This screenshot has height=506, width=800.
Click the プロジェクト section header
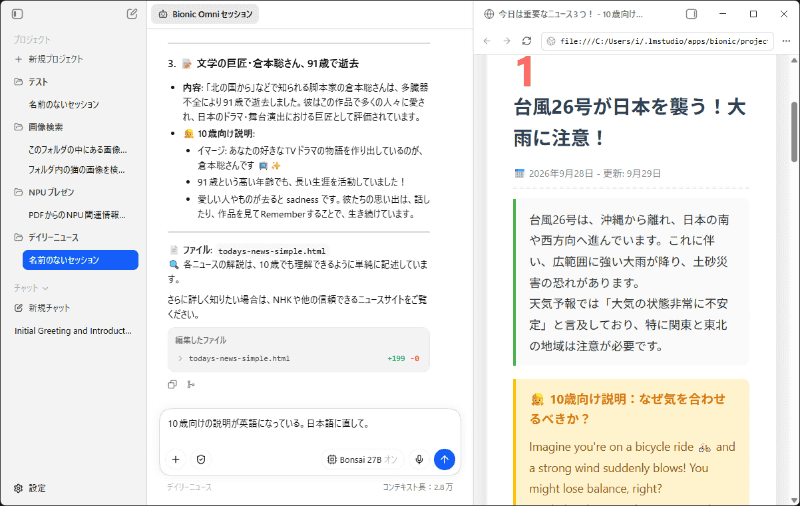(x=32, y=39)
